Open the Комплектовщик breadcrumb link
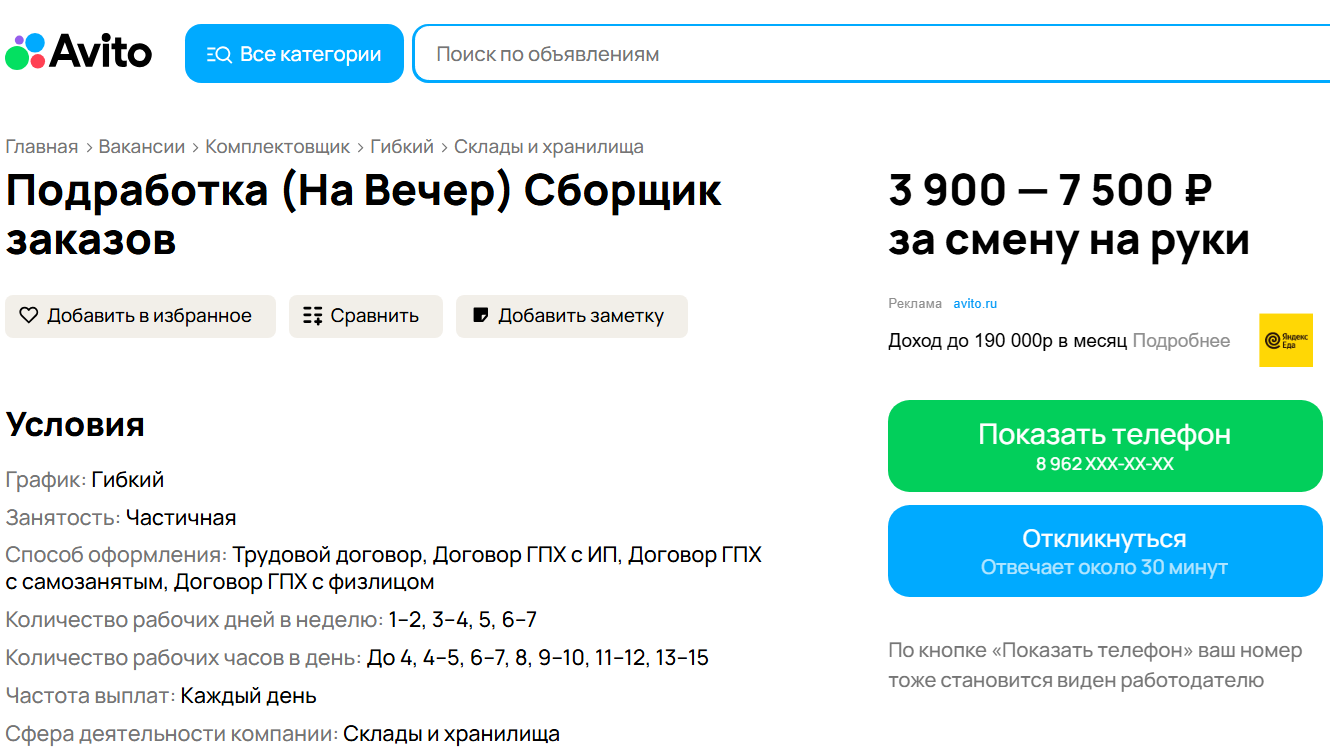Image resolution: width=1330 pixels, height=756 pixels. [x=278, y=147]
